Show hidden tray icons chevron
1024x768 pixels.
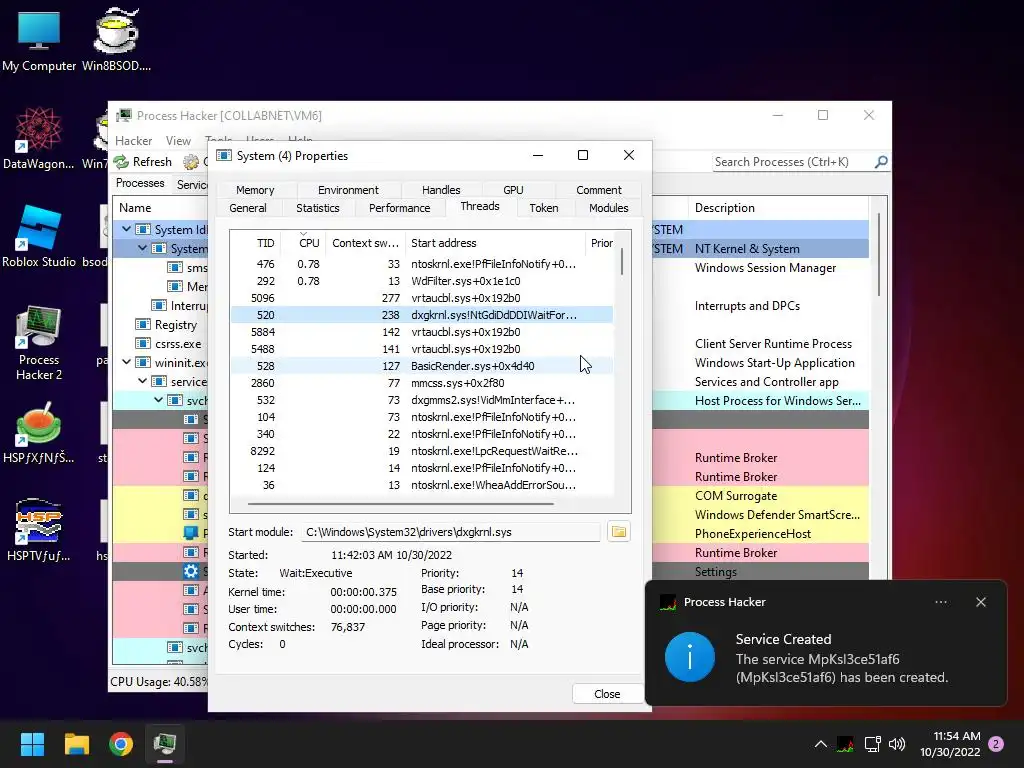tap(821, 744)
